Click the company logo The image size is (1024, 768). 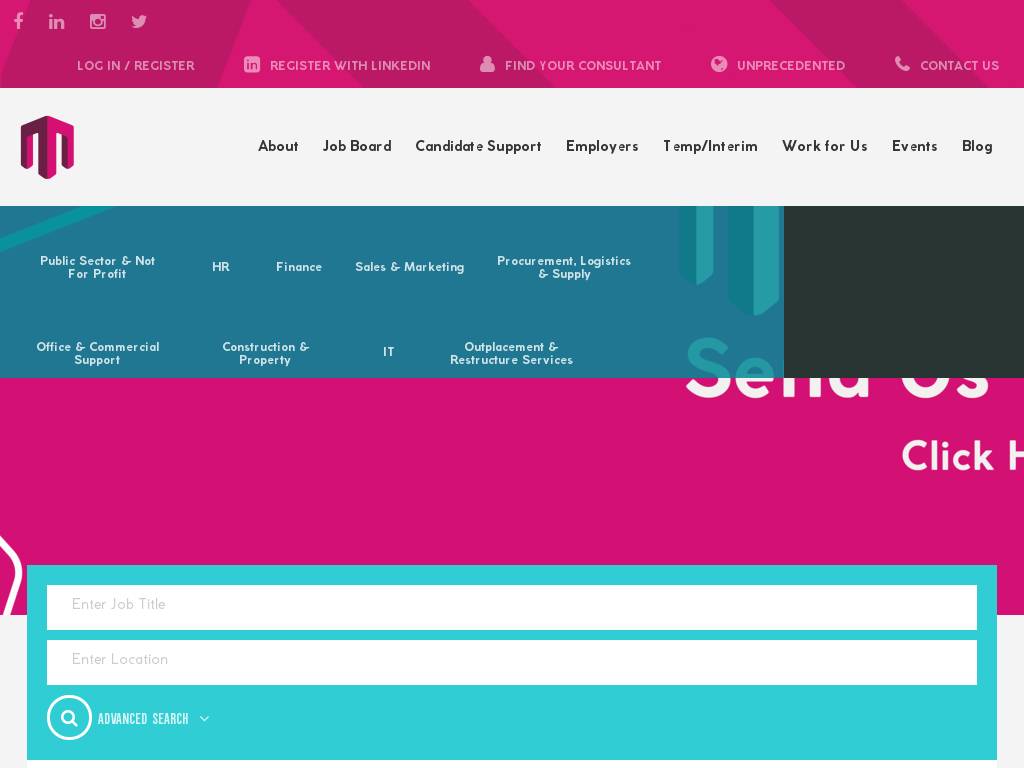[x=47, y=147]
